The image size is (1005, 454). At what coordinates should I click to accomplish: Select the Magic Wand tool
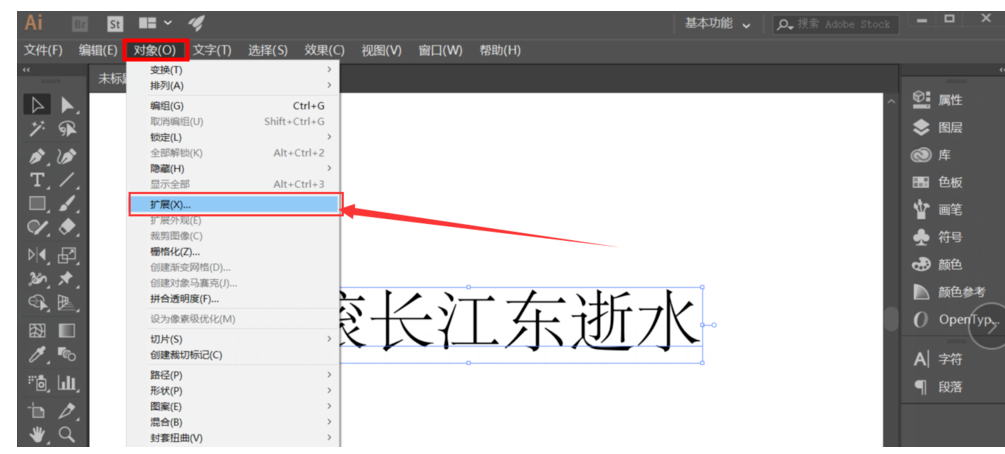(x=38, y=130)
